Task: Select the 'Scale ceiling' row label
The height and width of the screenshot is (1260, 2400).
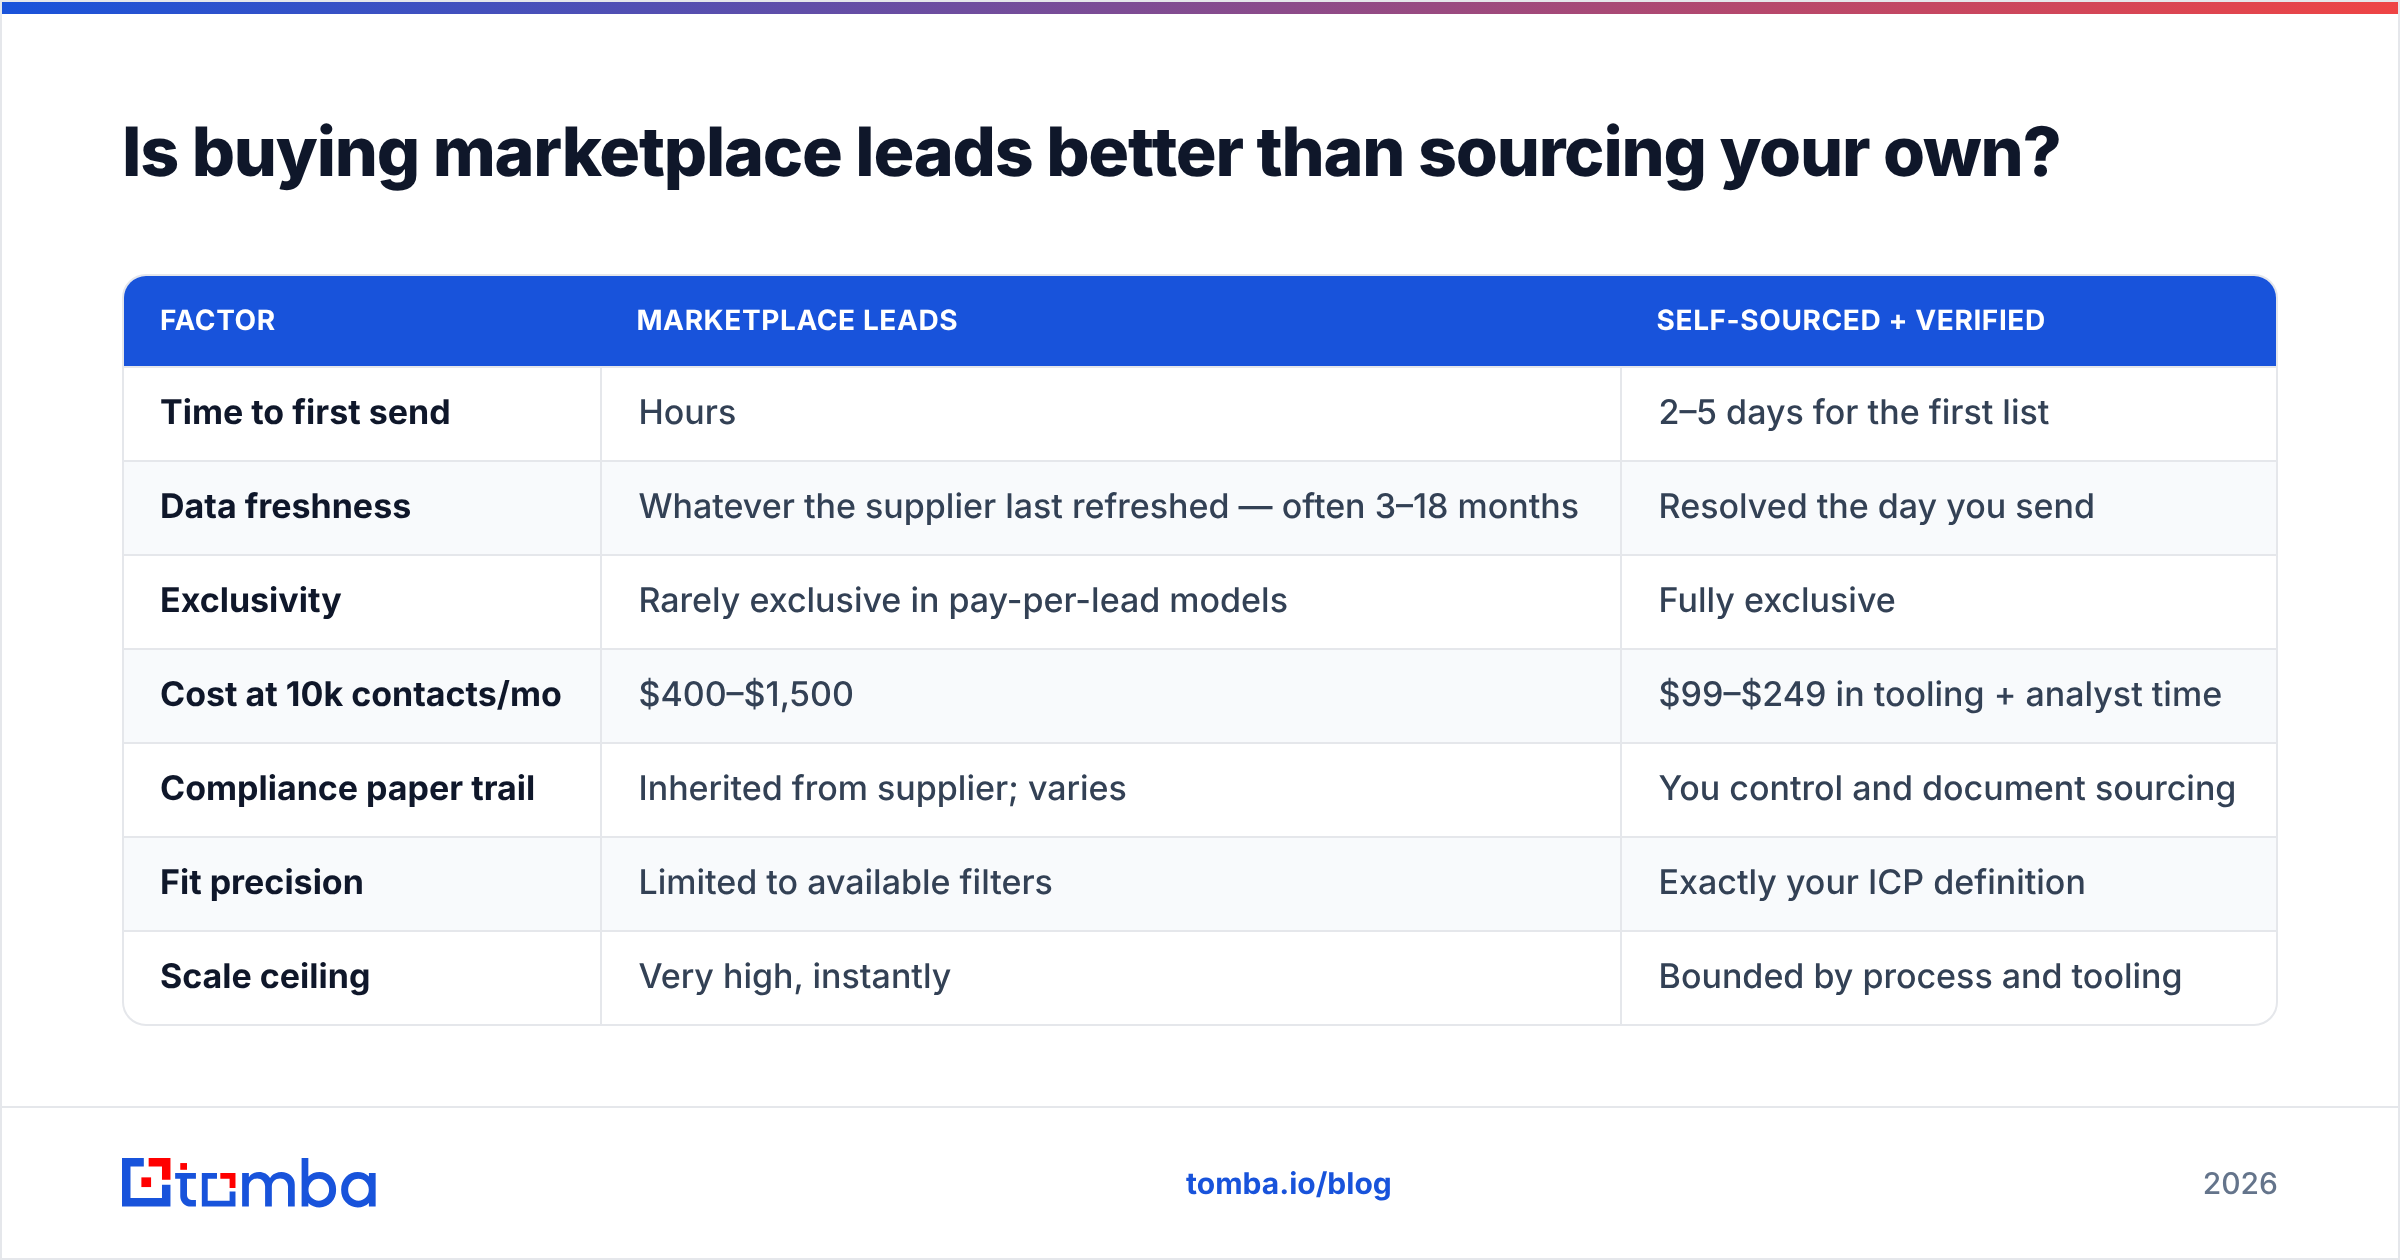Action: pos(265,976)
